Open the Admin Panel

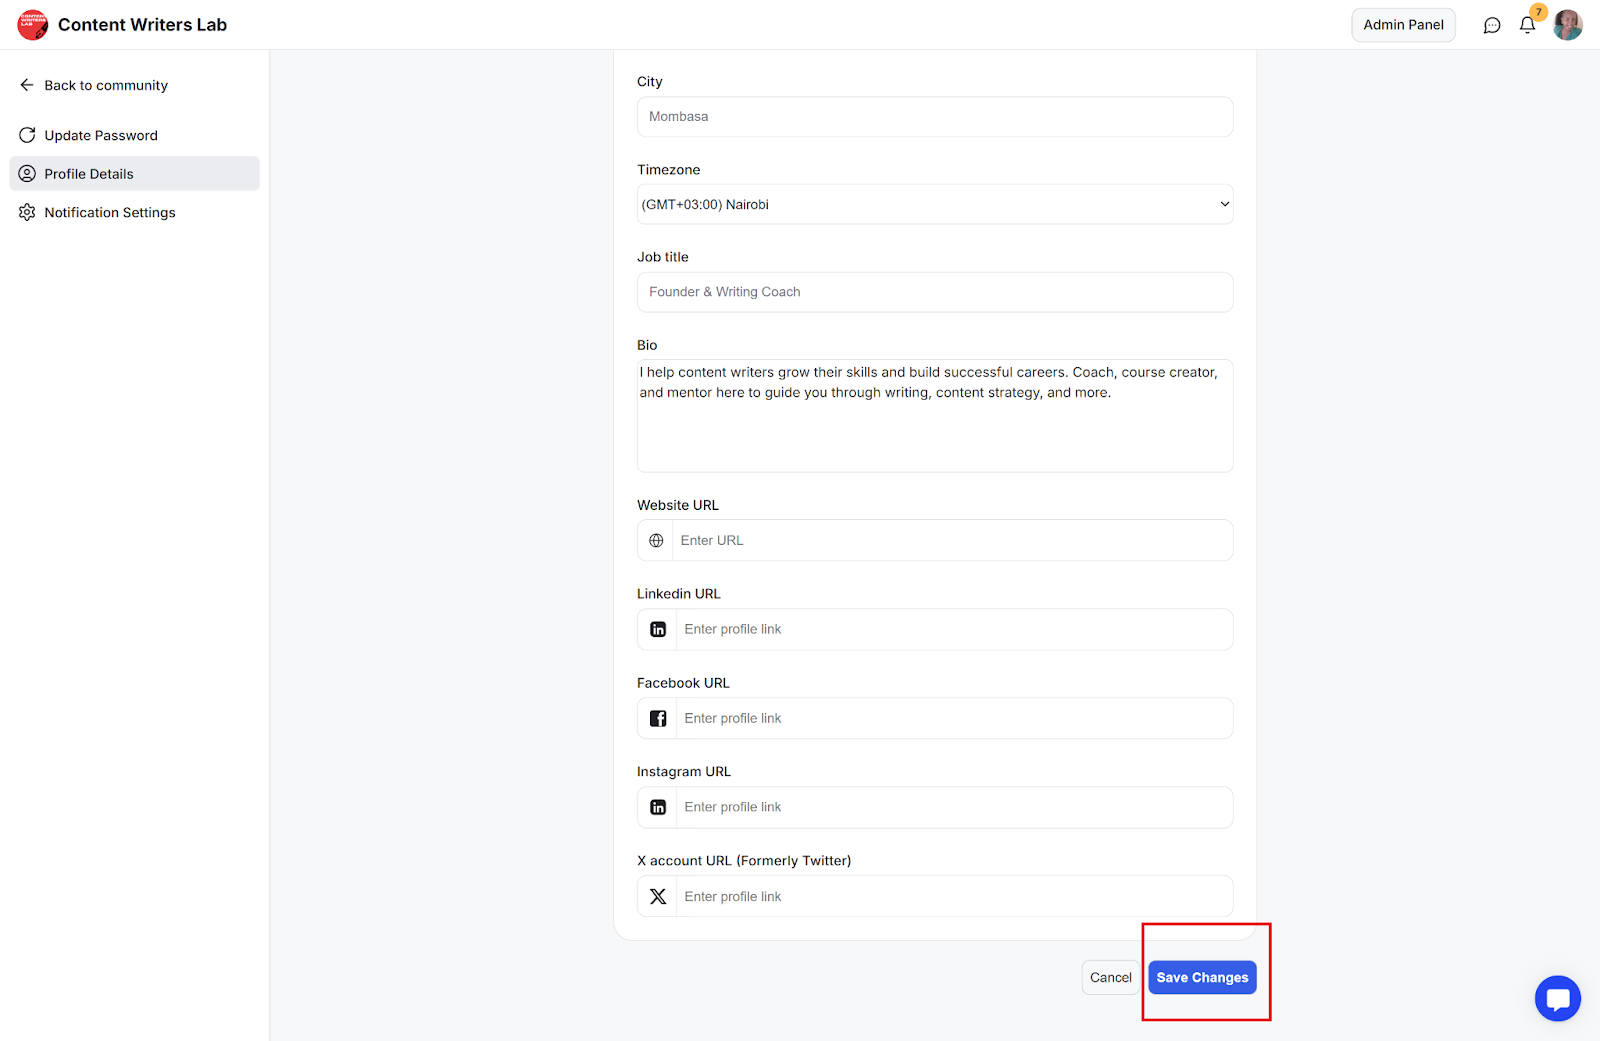pos(1403,25)
